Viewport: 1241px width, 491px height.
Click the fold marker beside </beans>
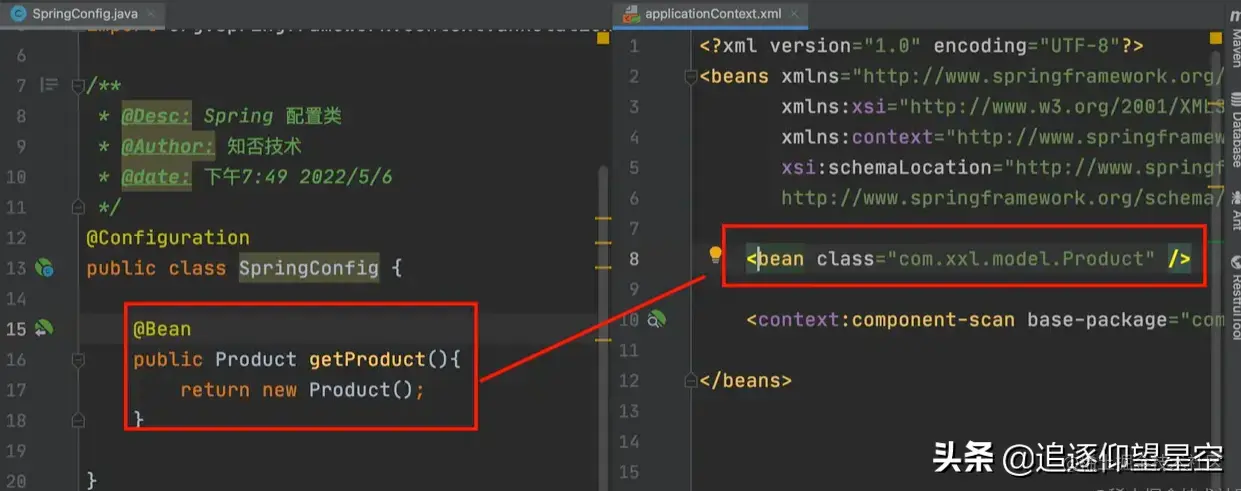[x=689, y=381]
